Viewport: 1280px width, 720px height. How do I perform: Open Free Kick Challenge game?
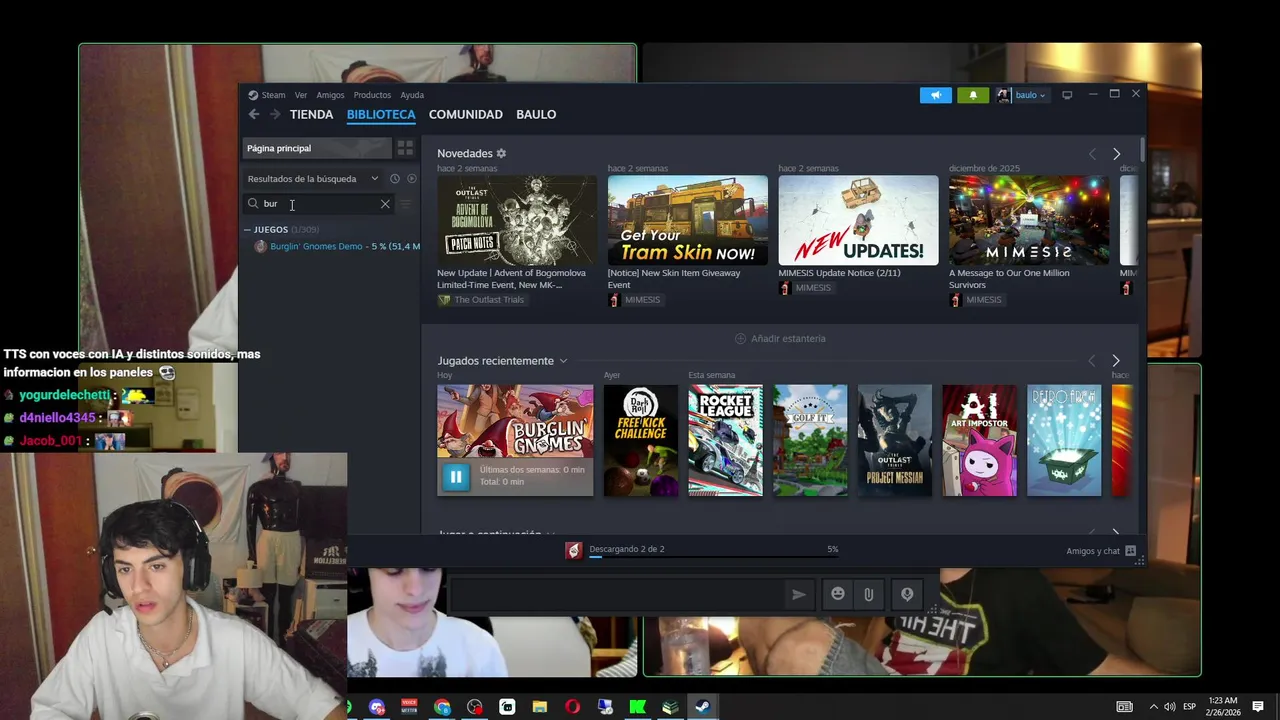(x=641, y=440)
